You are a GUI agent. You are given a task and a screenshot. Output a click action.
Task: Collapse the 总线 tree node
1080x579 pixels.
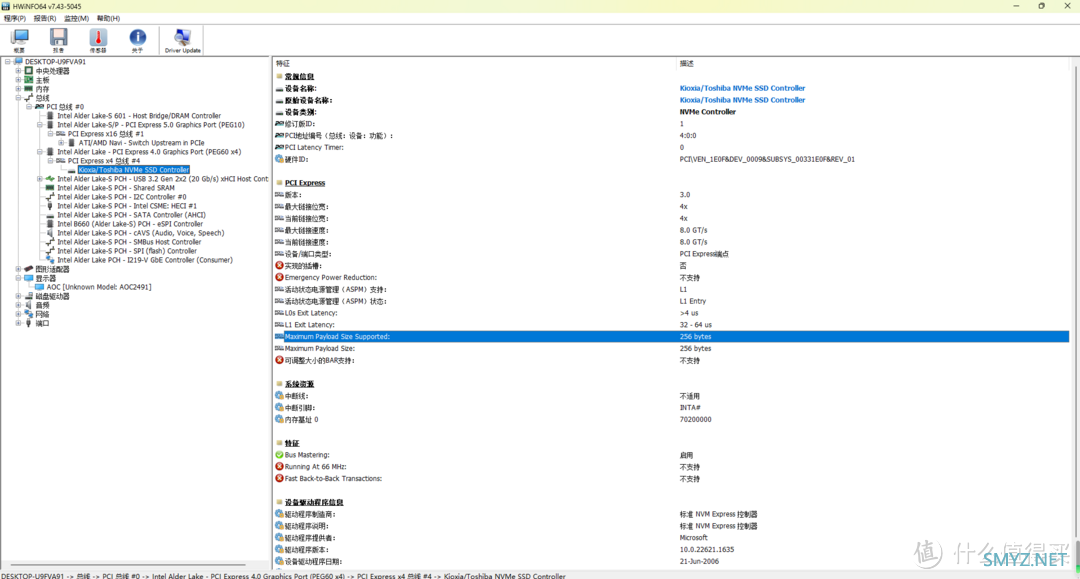tap(19, 98)
